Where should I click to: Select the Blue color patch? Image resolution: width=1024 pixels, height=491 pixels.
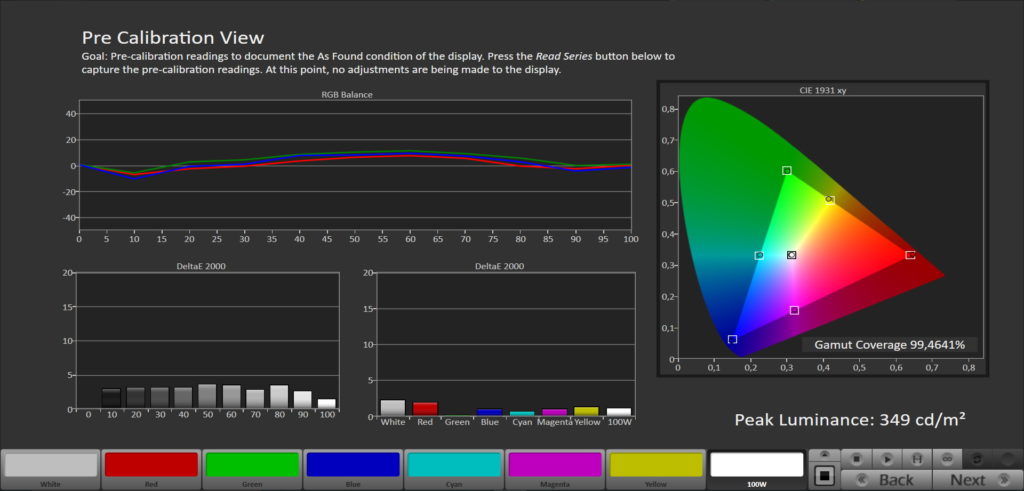[x=353, y=469]
